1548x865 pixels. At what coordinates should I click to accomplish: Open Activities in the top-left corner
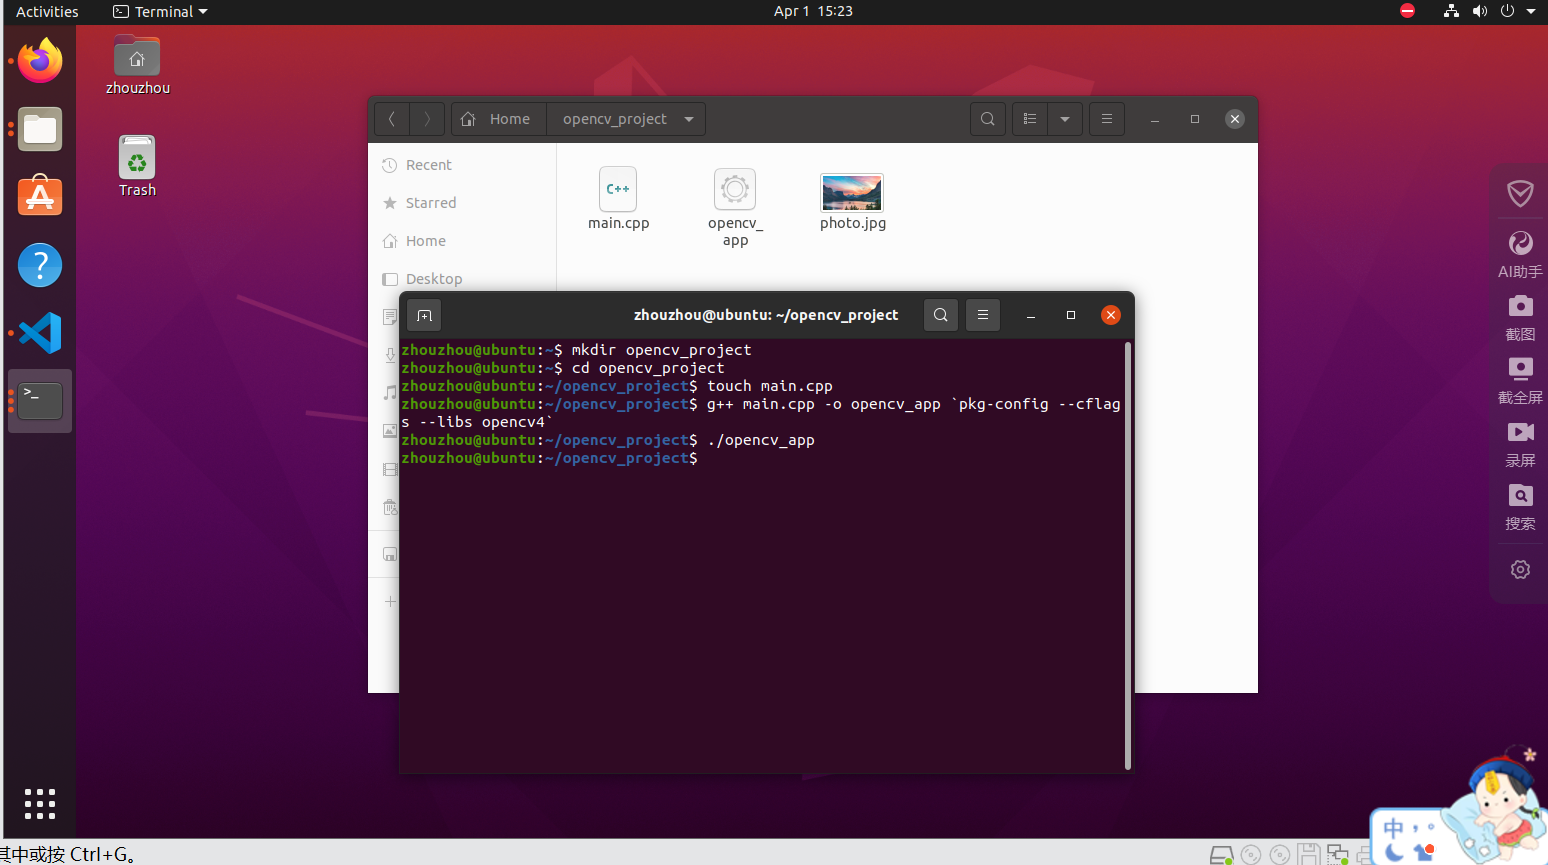point(46,12)
